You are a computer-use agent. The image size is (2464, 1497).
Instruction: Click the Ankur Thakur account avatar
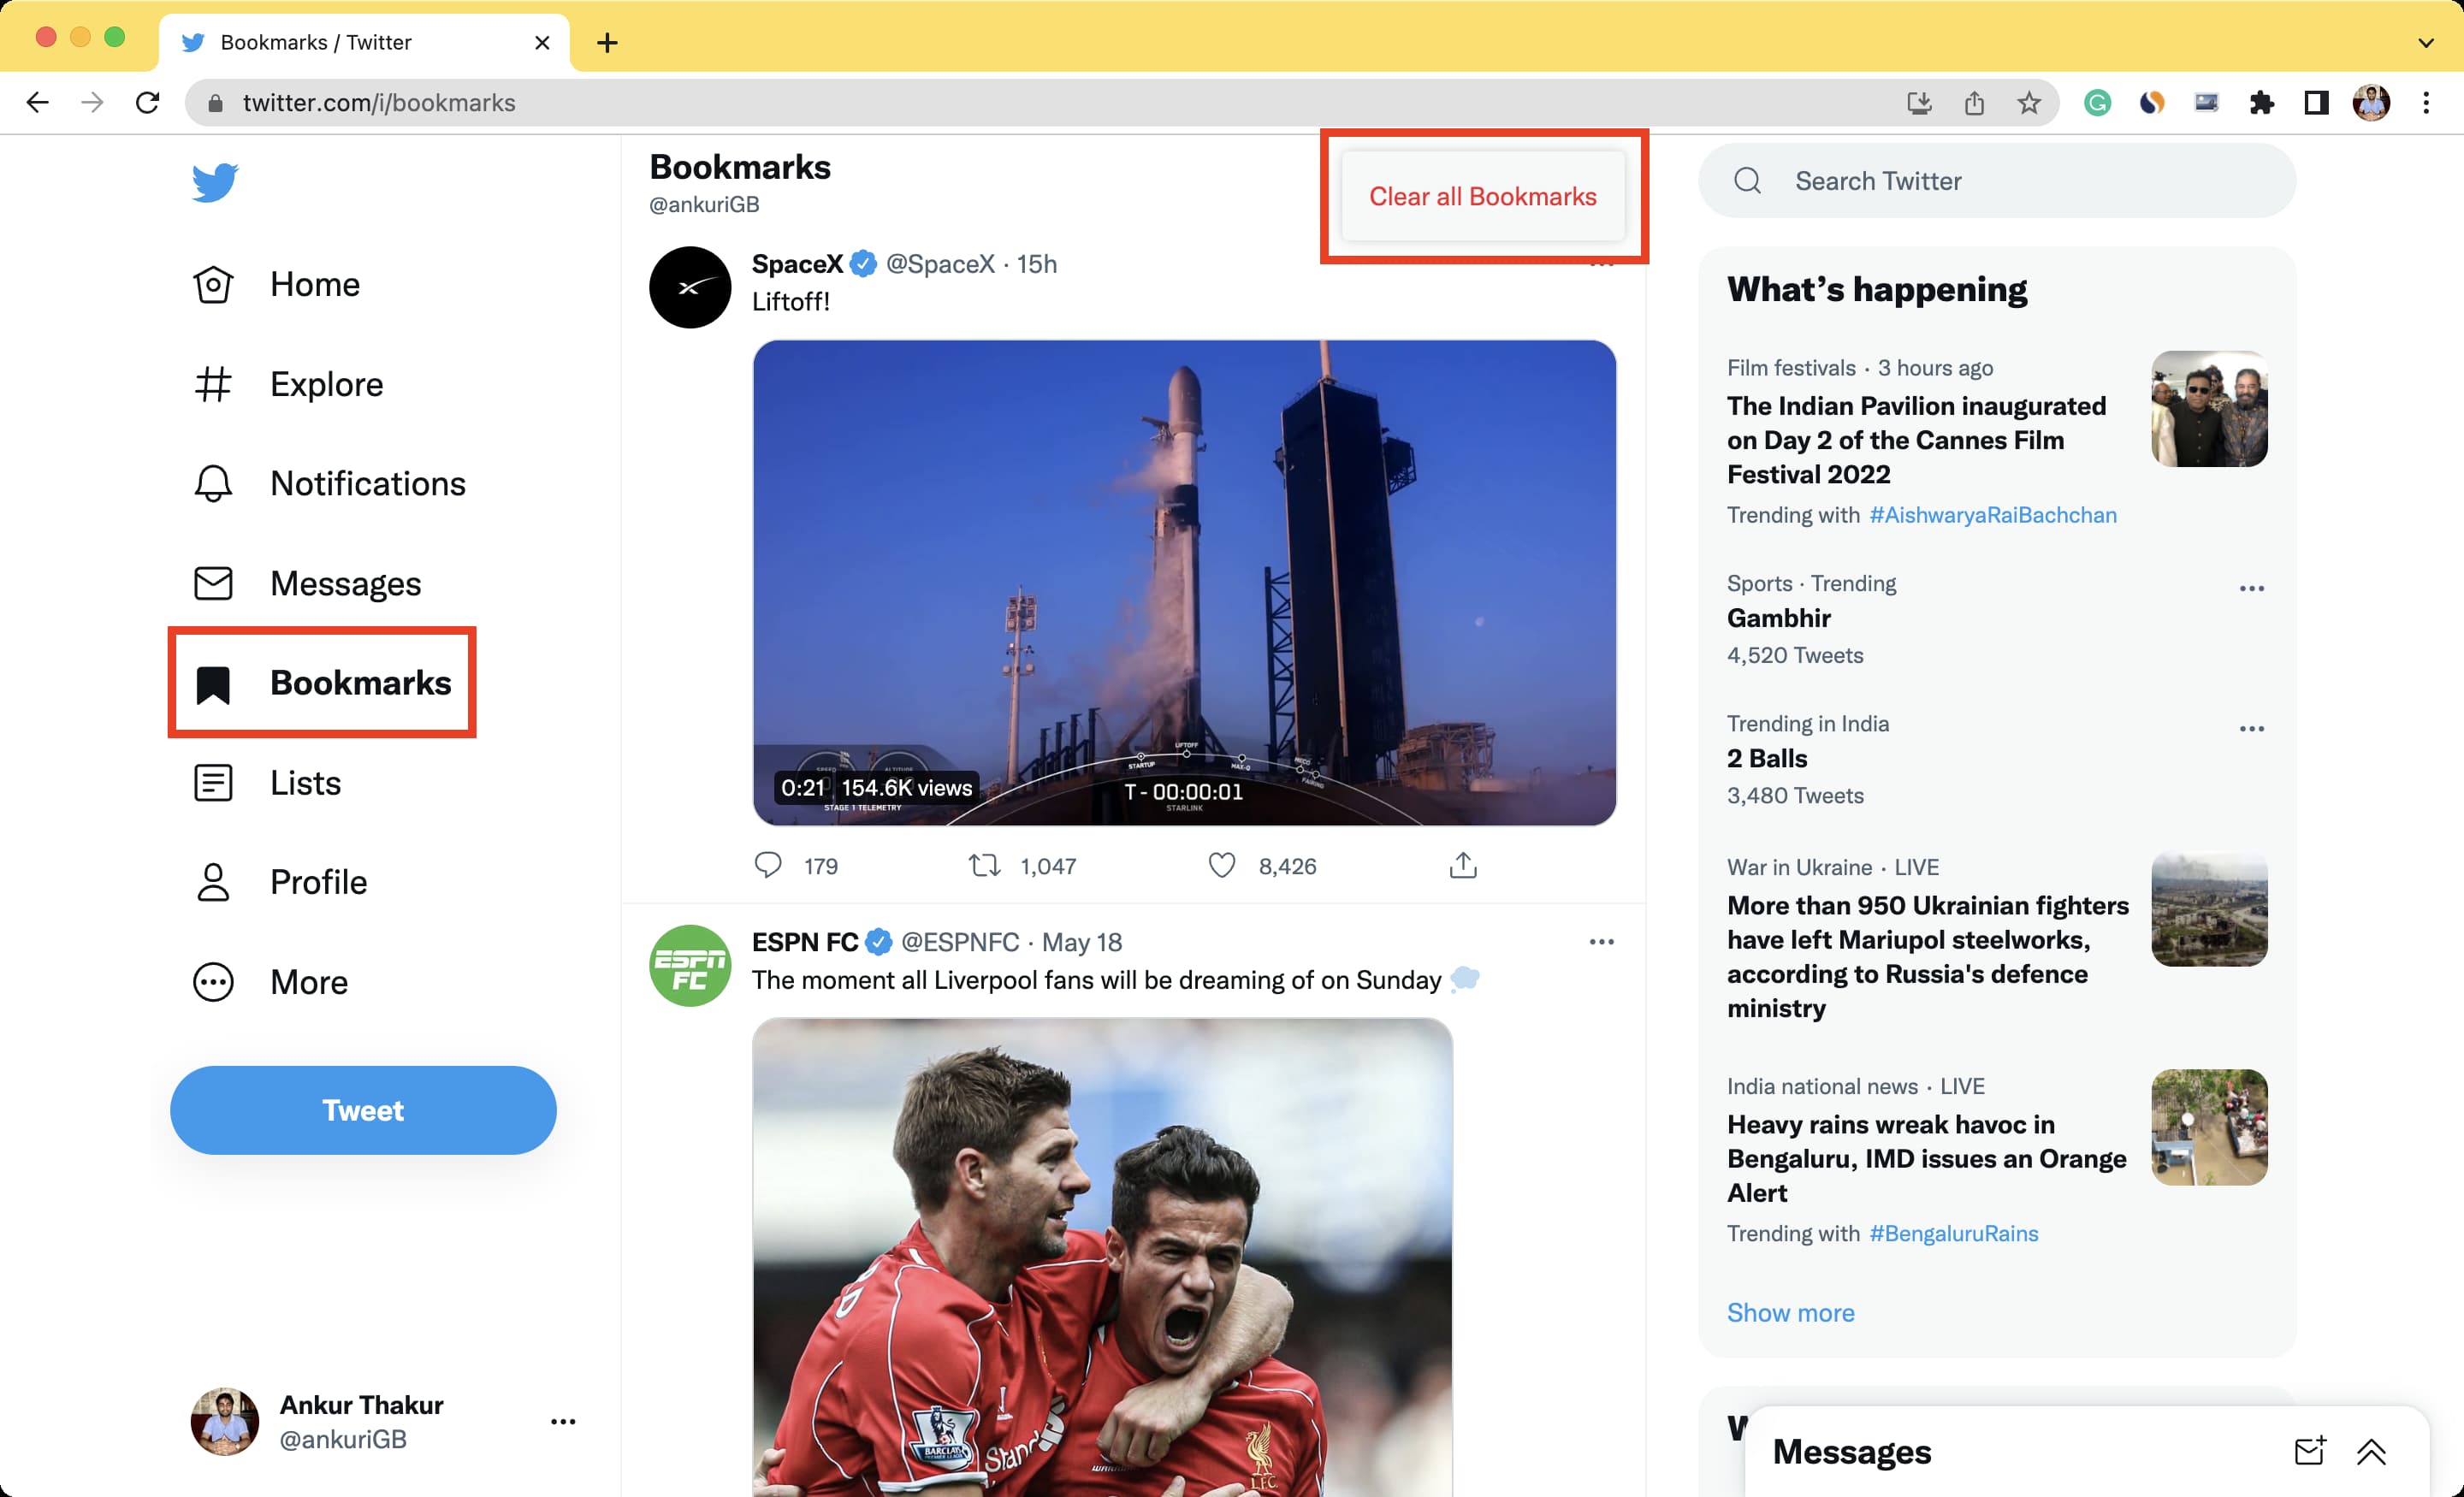coord(225,1421)
